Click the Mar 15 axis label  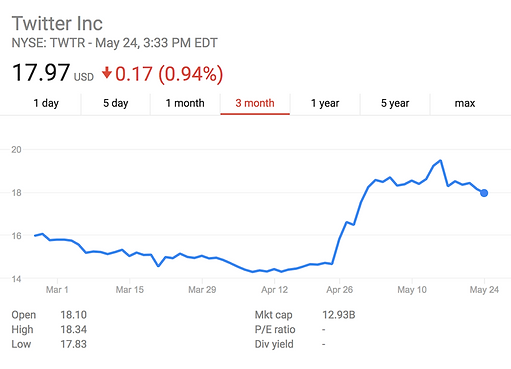click(x=130, y=290)
